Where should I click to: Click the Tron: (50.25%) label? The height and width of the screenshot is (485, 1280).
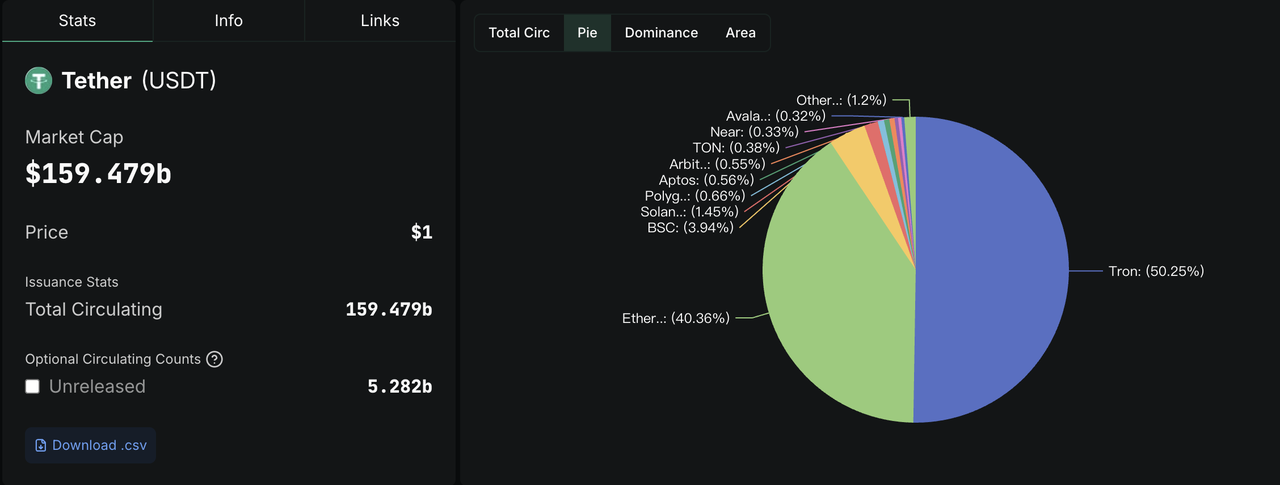(x=1156, y=271)
